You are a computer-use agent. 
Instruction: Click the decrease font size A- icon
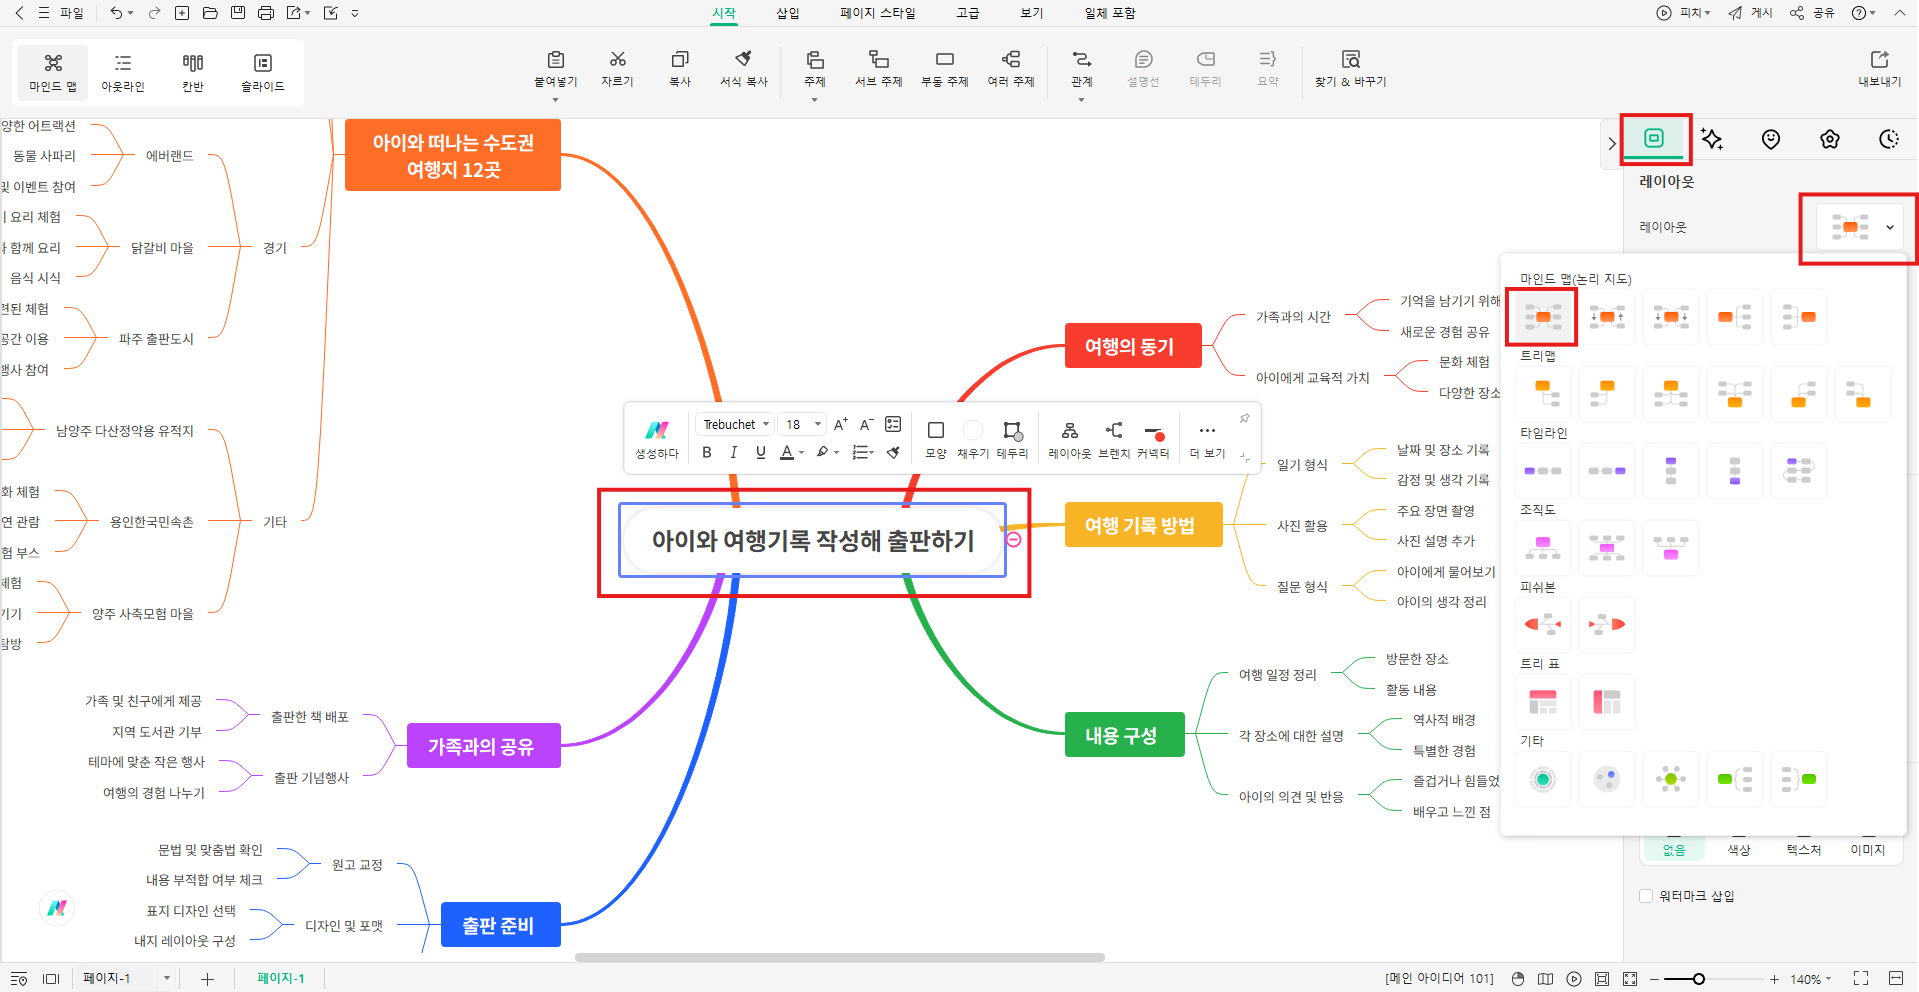click(x=867, y=424)
